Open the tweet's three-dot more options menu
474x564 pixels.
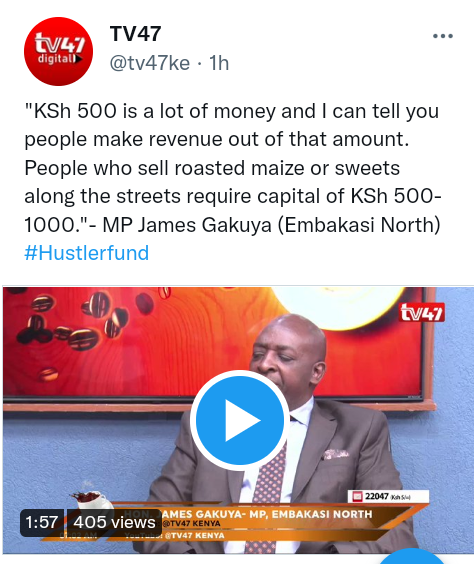443,36
